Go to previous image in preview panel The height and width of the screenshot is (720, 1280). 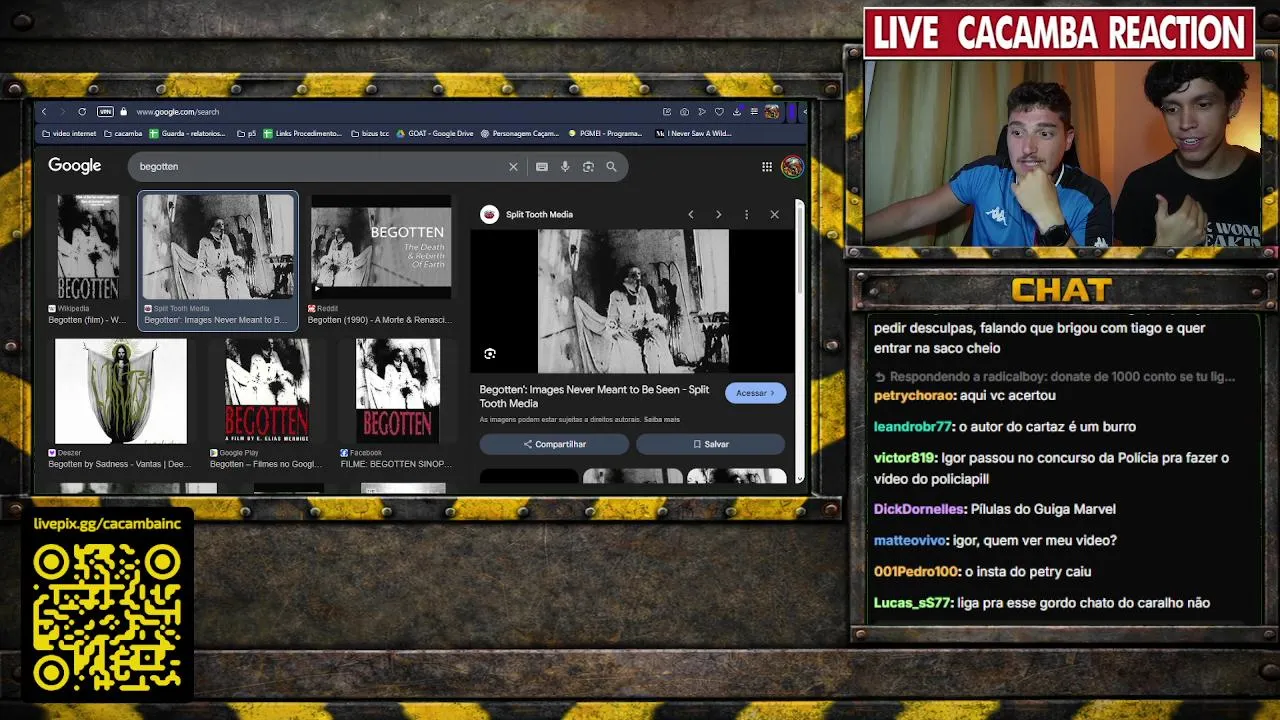point(690,214)
